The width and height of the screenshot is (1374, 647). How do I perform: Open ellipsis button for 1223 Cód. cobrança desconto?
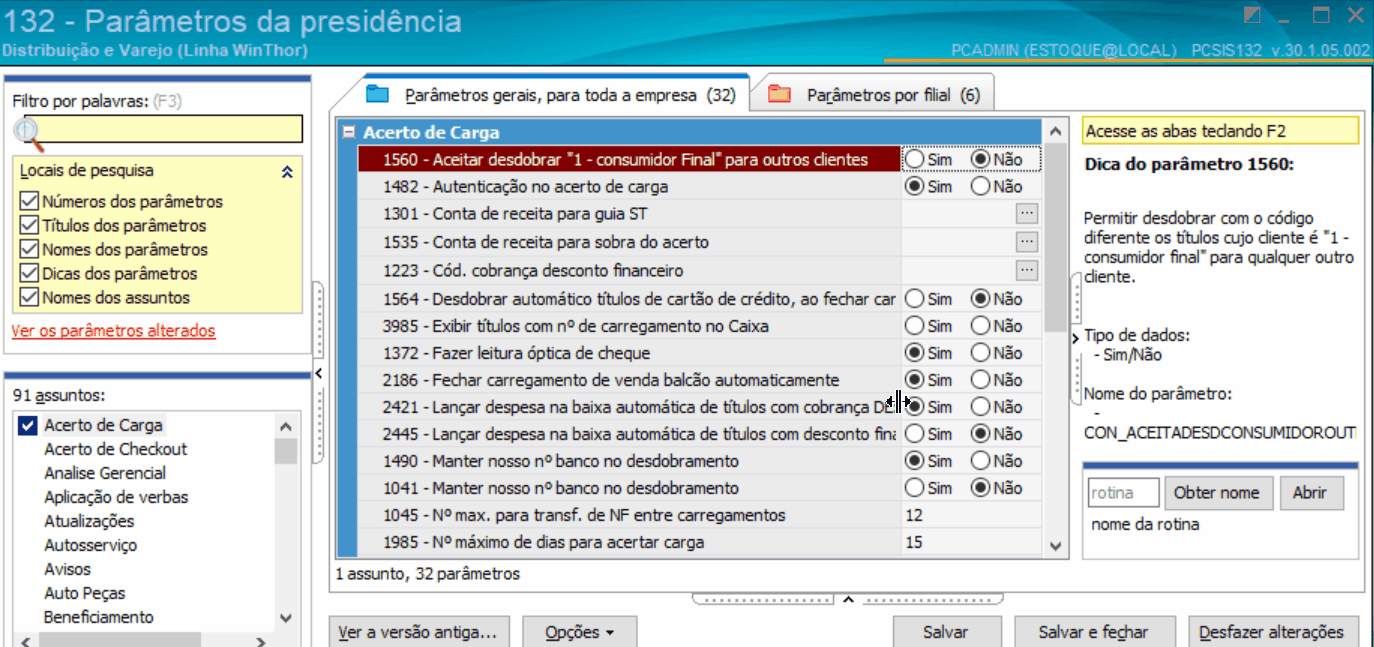click(x=1026, y=270)
